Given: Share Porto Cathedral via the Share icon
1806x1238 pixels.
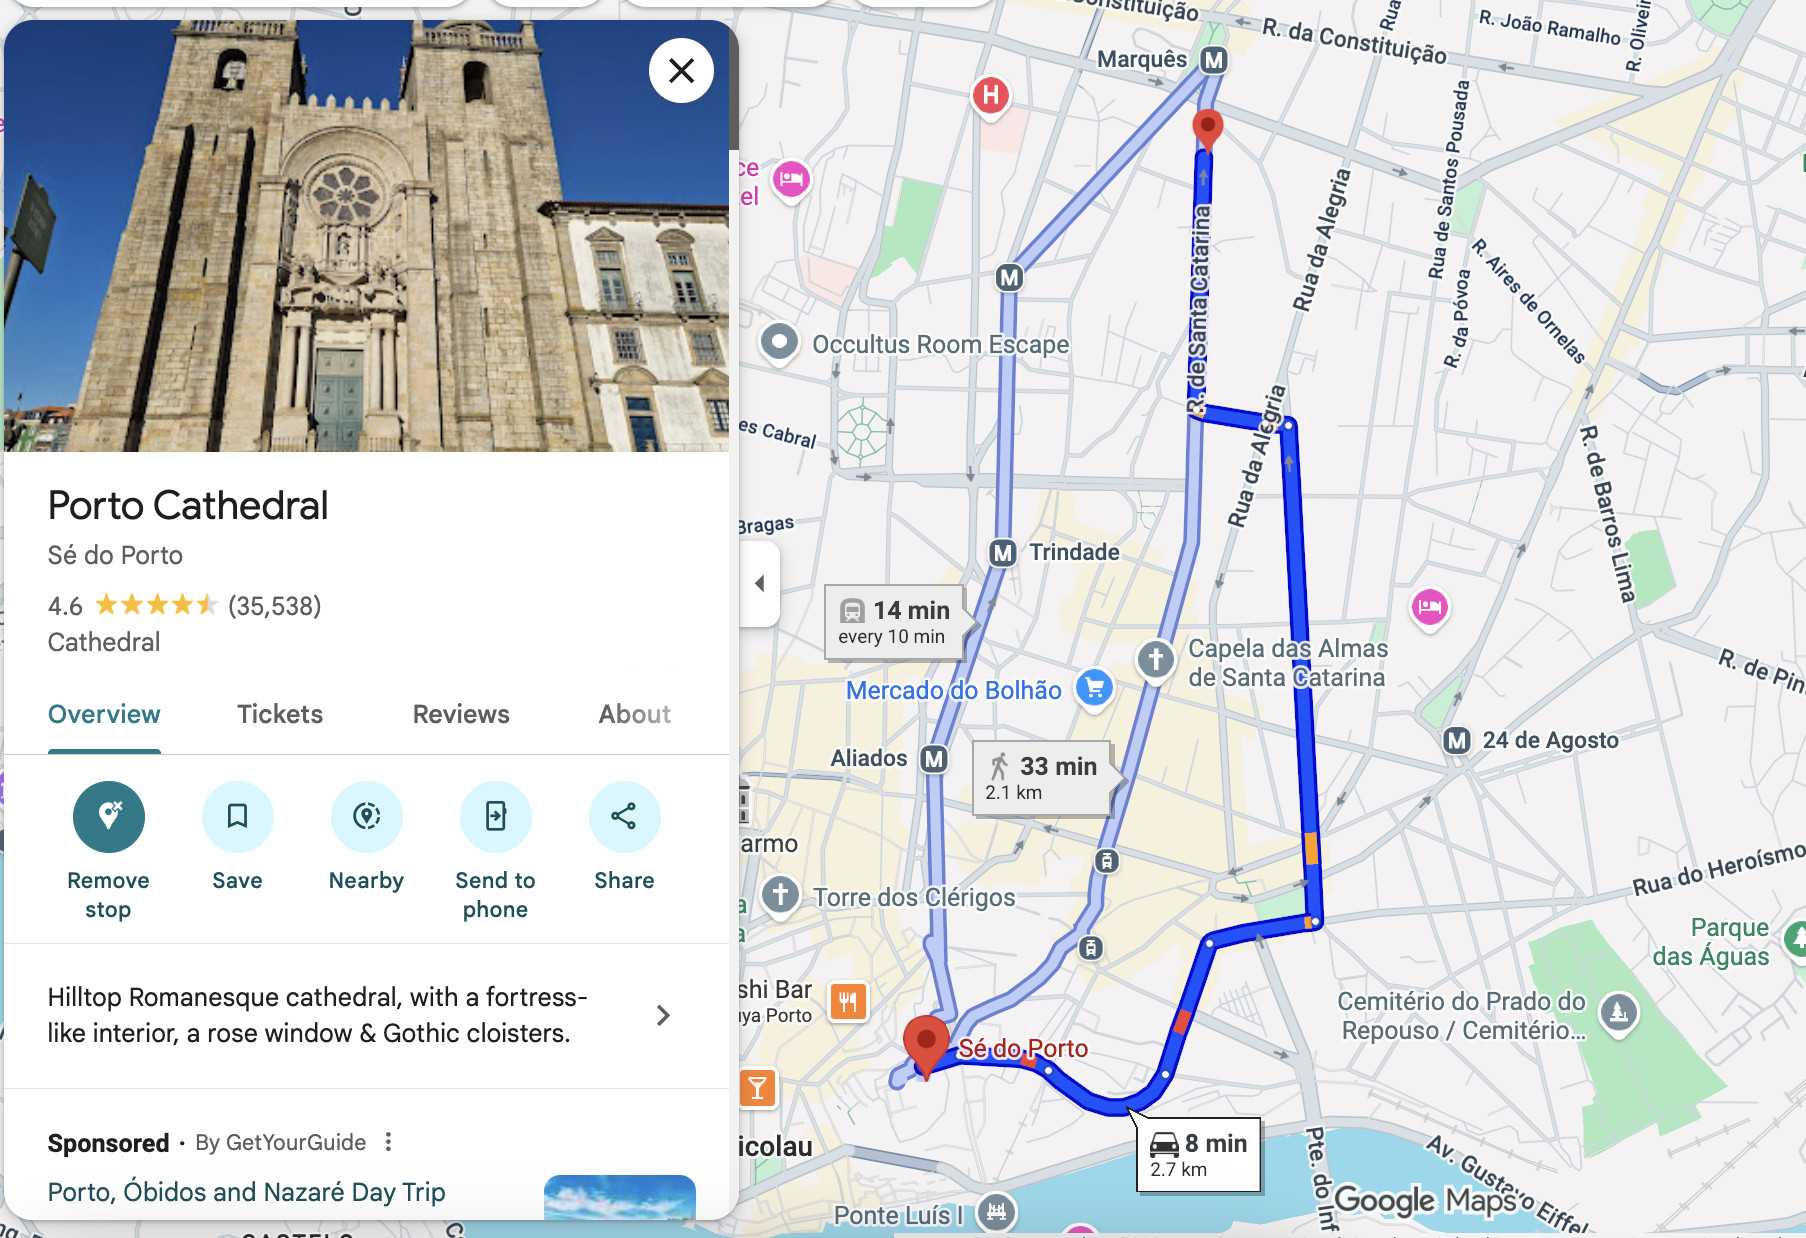Looking at the screenshot, I should 624,816.
